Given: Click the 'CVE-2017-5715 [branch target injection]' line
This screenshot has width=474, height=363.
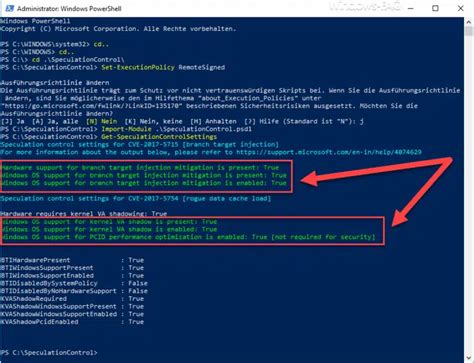Looking at the screenshot, I should (139, 144).
